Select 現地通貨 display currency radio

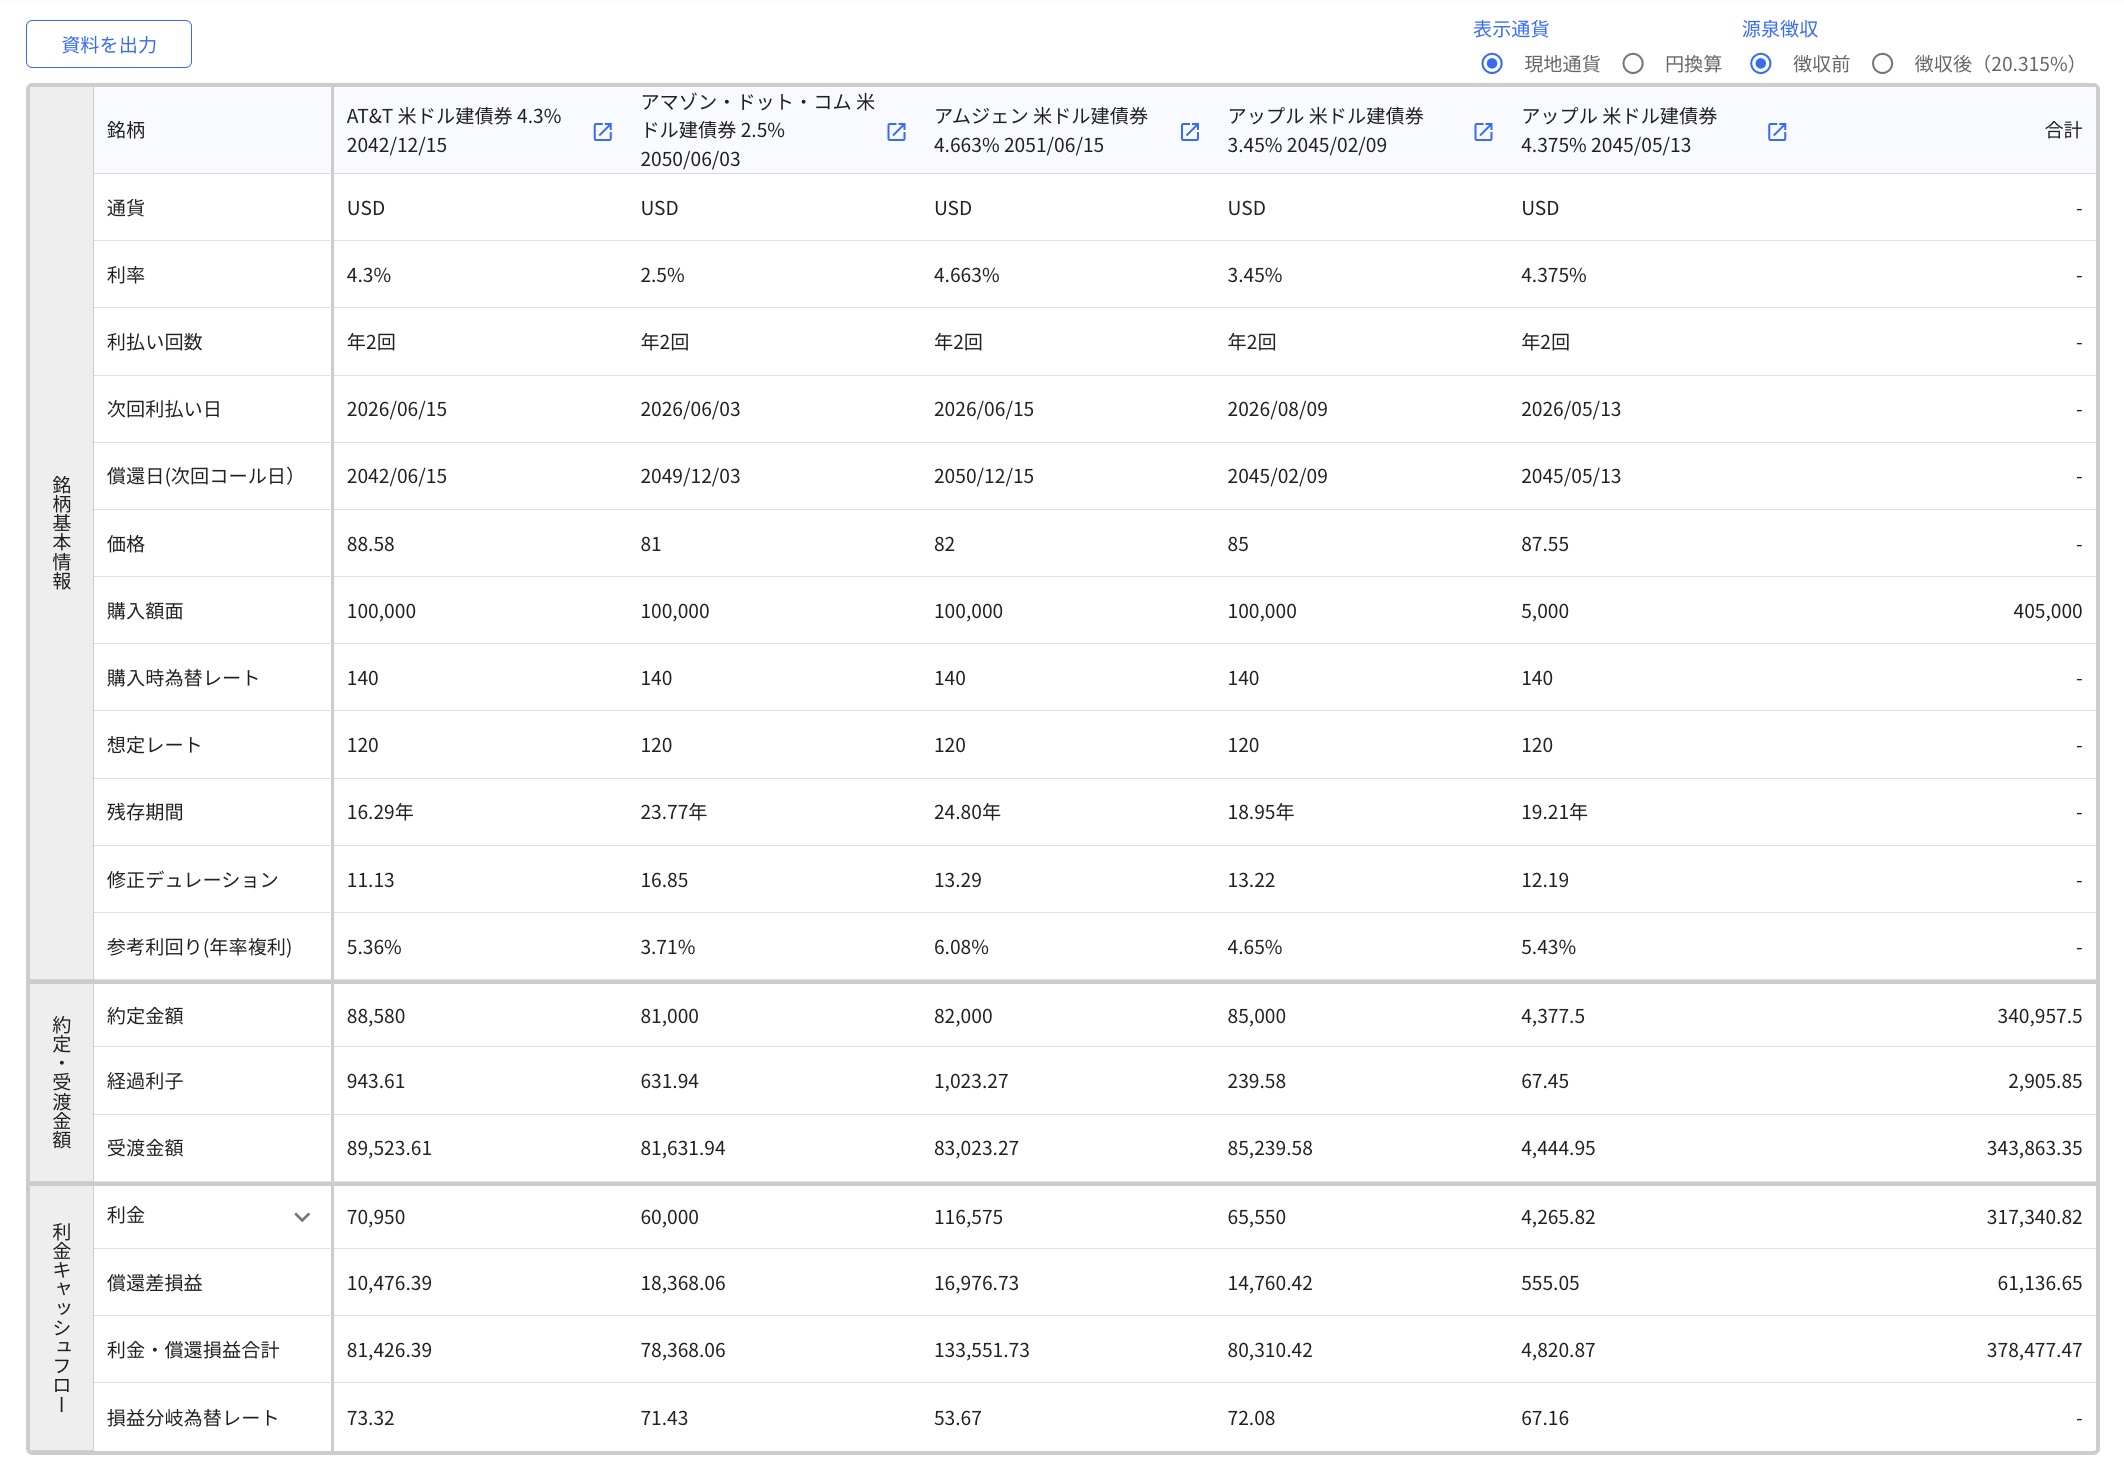coord(1491,64)
